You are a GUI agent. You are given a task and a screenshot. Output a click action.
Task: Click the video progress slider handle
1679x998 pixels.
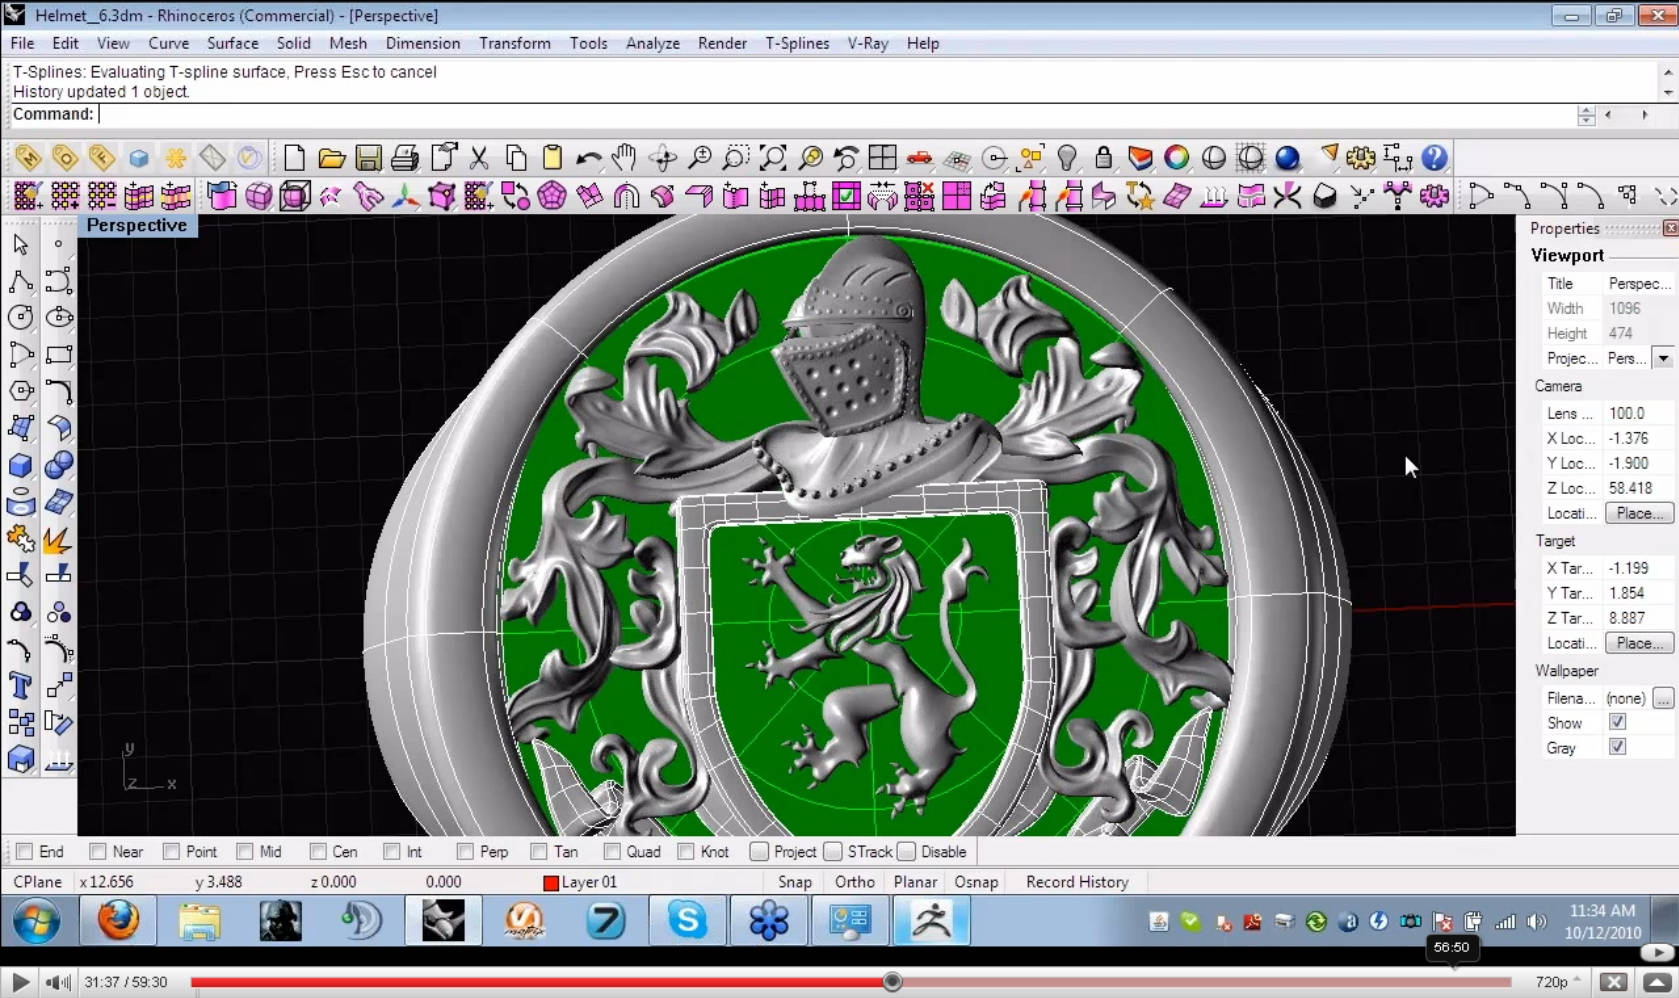coord(892,982)
